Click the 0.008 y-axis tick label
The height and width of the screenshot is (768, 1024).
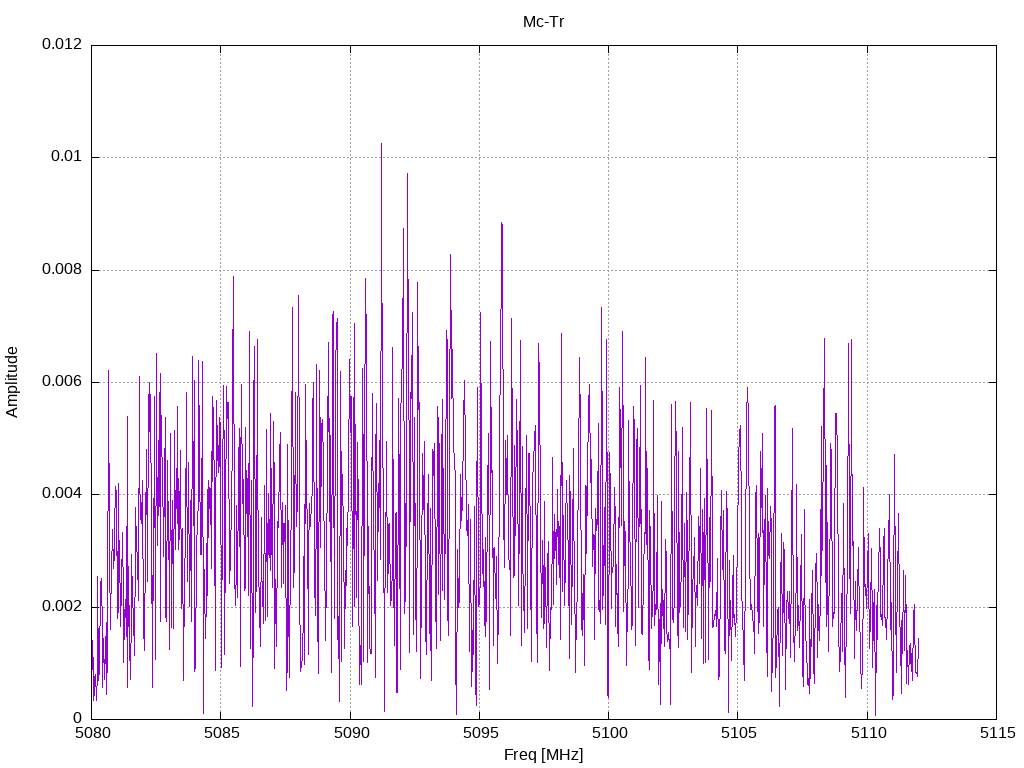[x=62, y=269]
